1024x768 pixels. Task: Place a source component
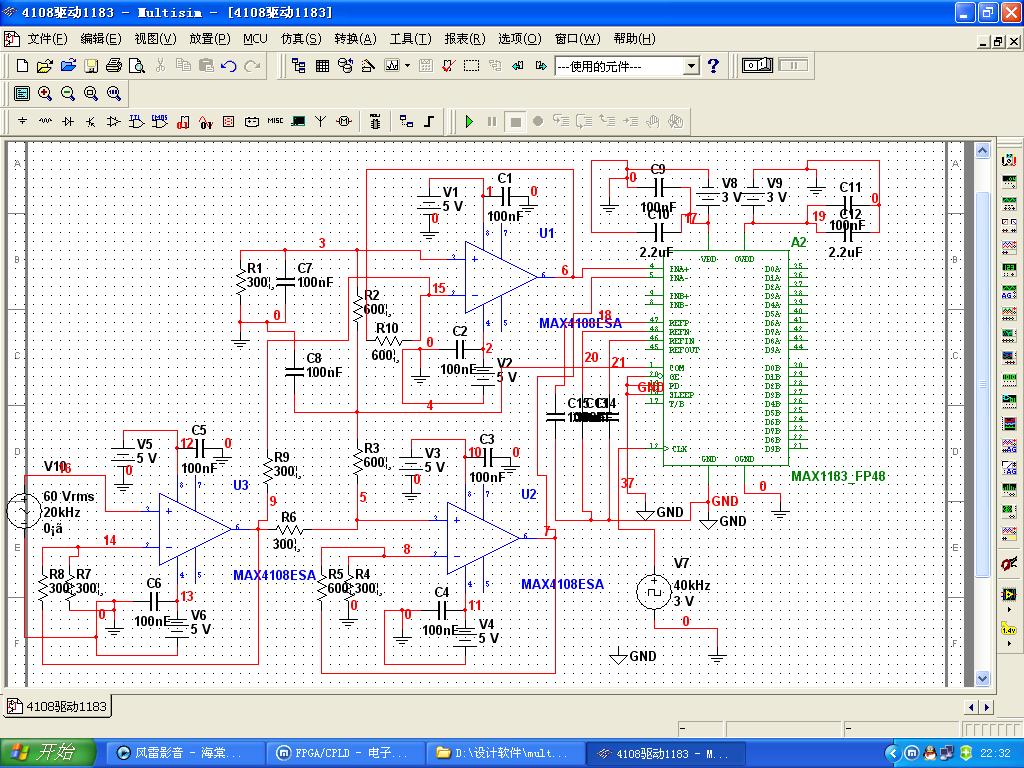click(x=22, y=121)
